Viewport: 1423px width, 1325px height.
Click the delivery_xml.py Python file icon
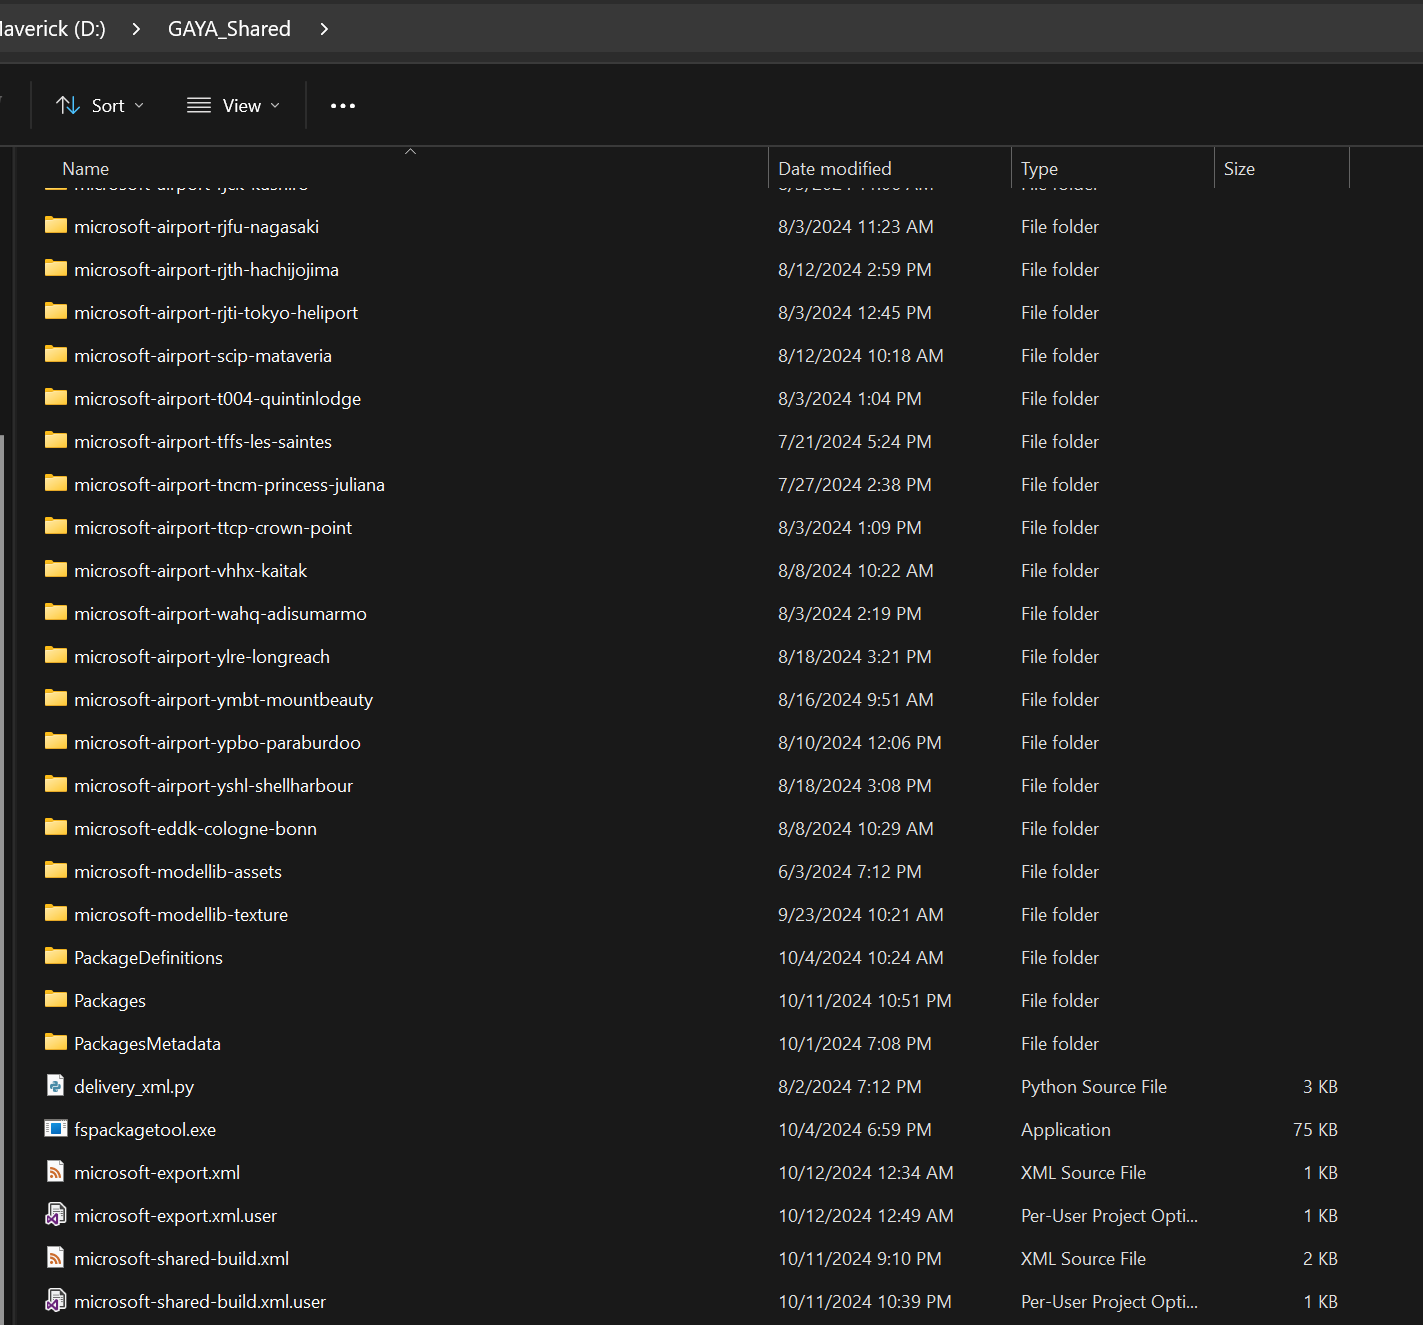pyautogui.click(x=56, y=1086)
